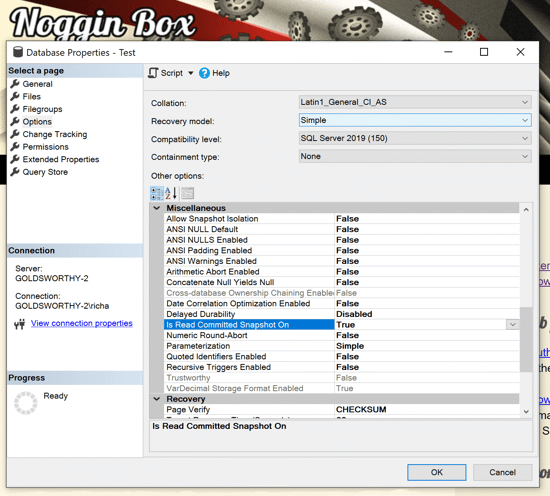Viewport: 550px width, 496px height.
Task: Click the wrench icon beside Filegroups
Action: (15, 109)
